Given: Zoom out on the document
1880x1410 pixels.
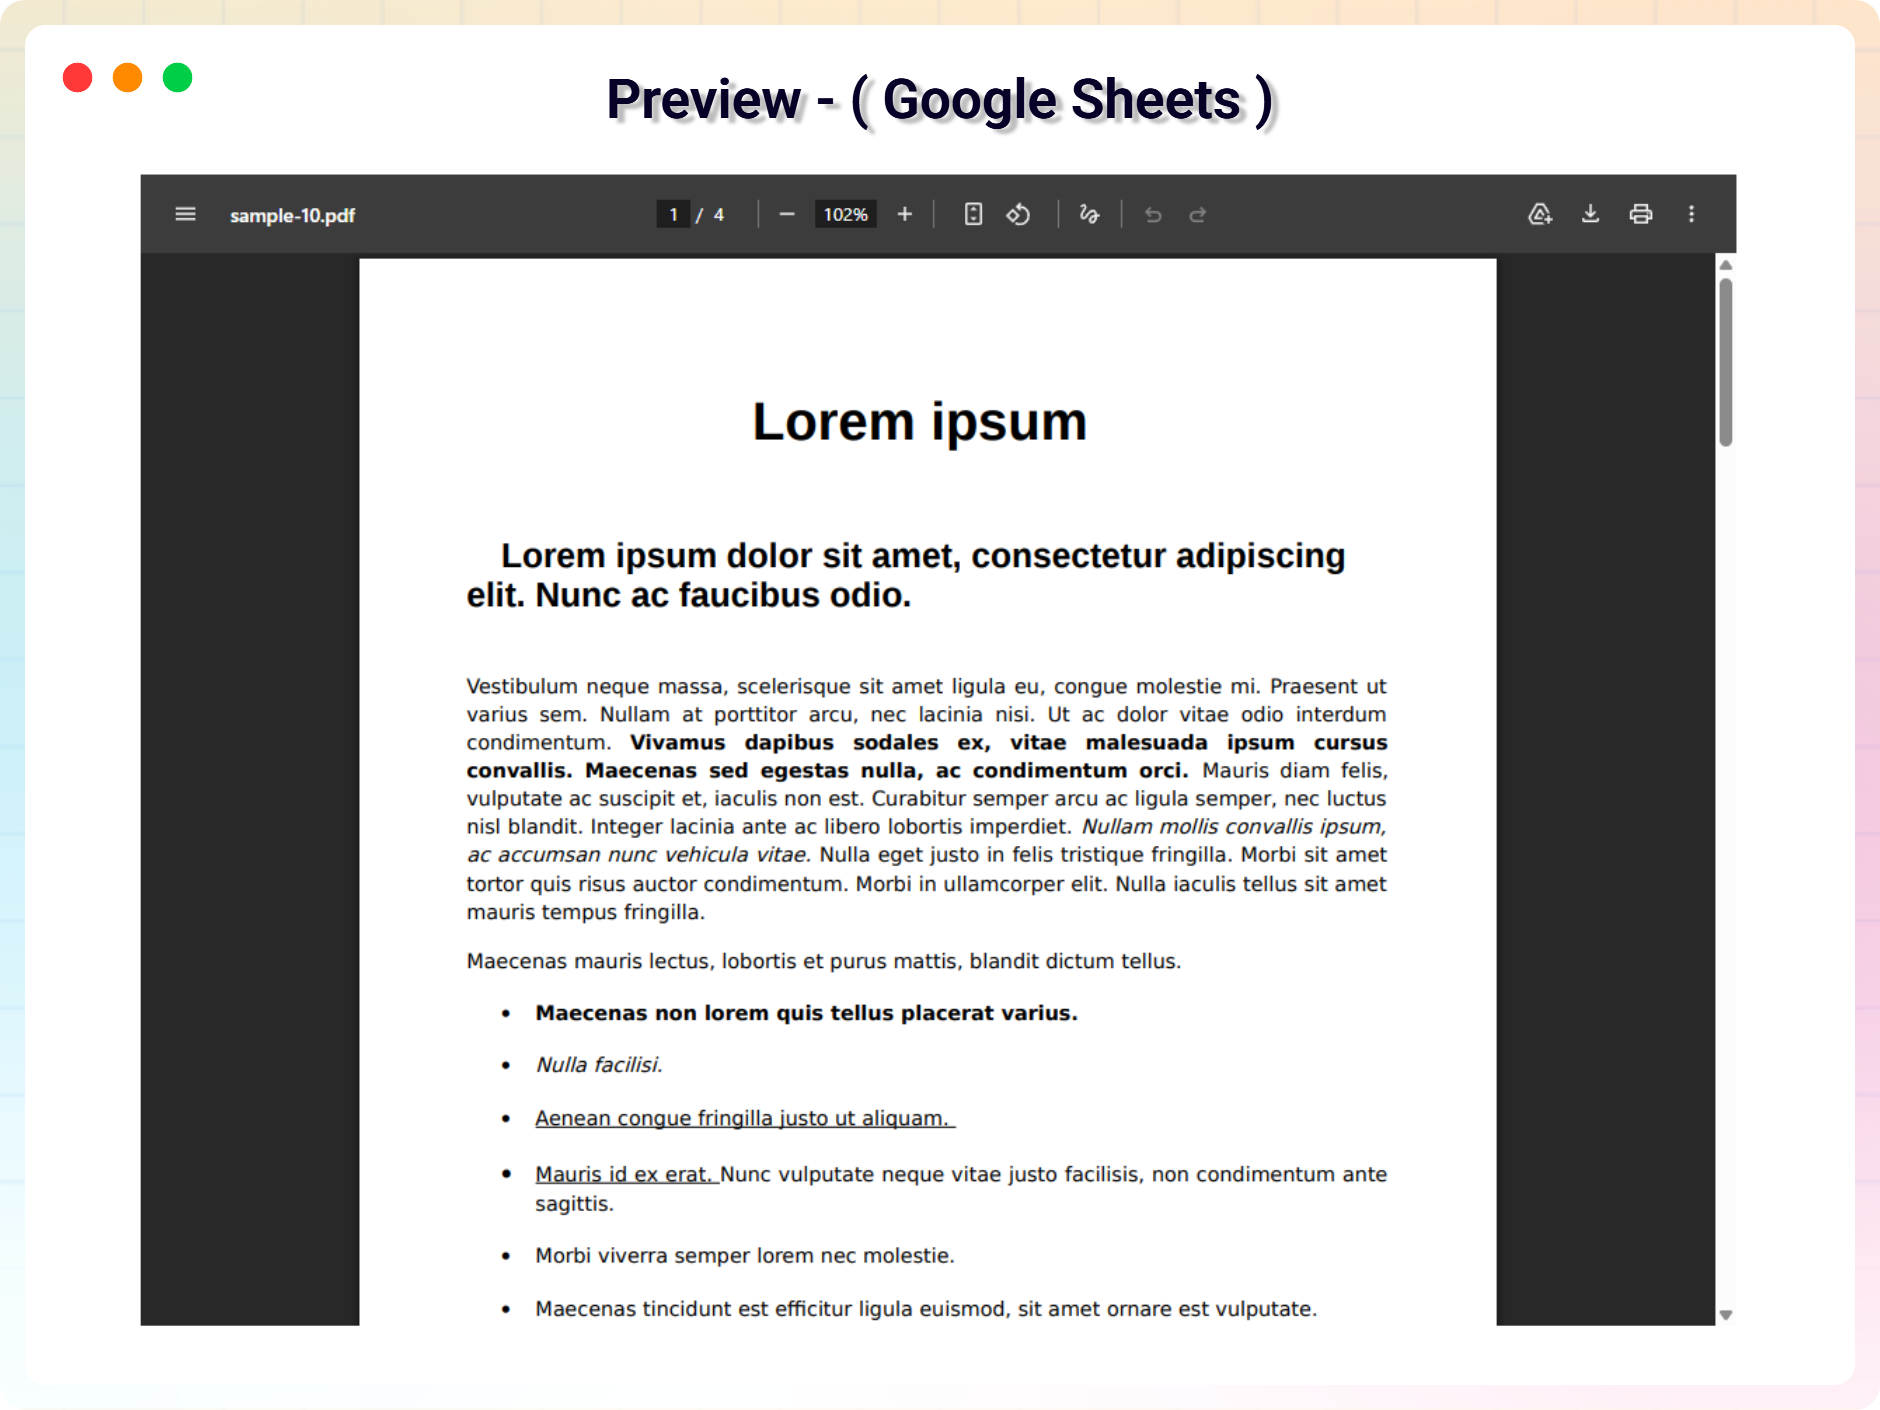Looking at the screenshot, I should pyautogui.click(x=786, y=213).
